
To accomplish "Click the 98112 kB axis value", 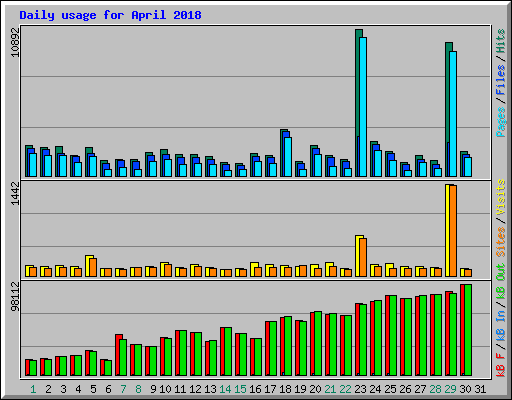I will 15,297.
